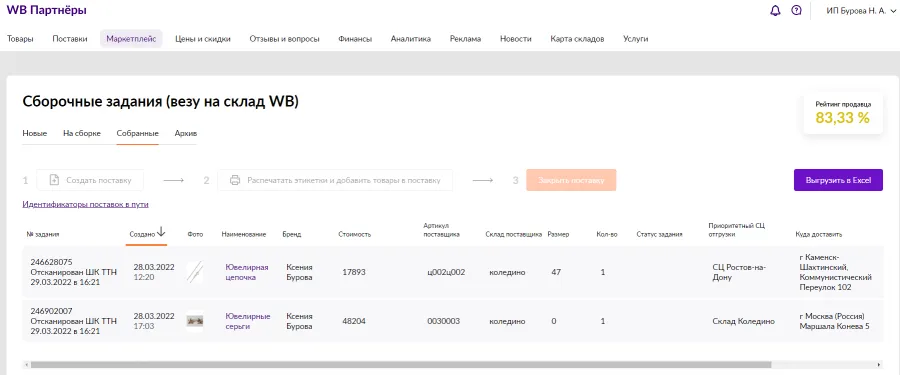Select the Маркетплейс menu item

(x=131, y=39)
